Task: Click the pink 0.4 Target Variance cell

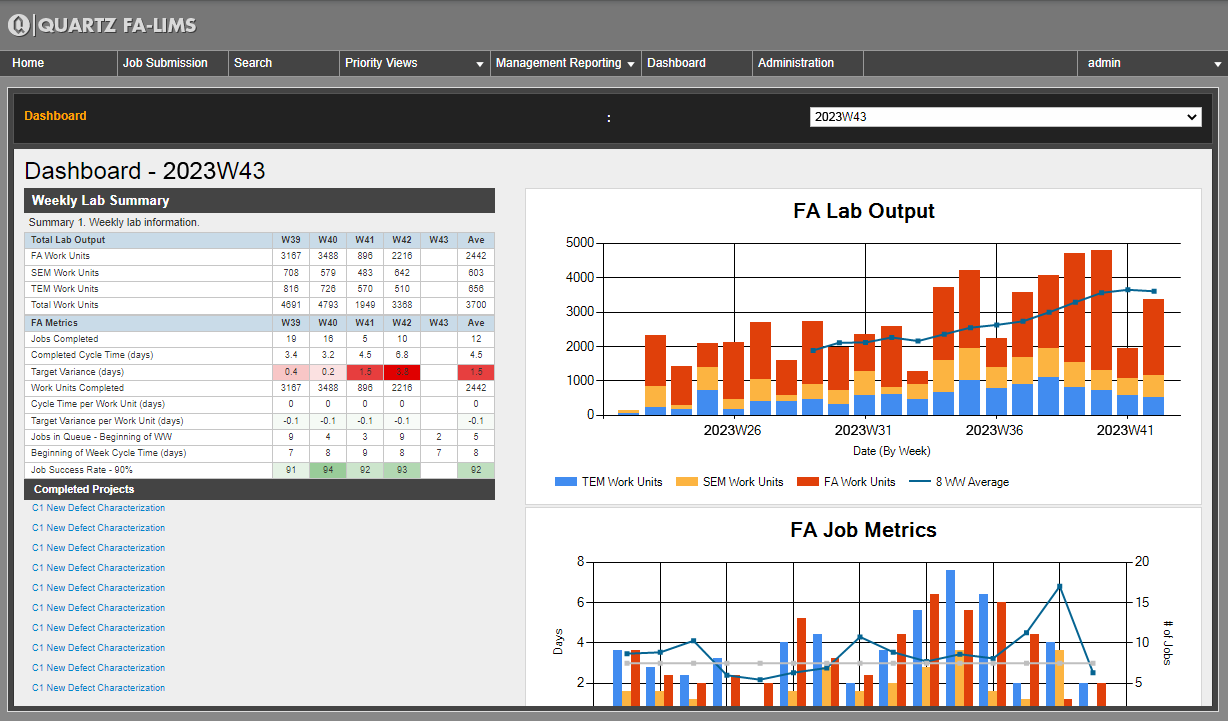Action: tap(290, 371)
